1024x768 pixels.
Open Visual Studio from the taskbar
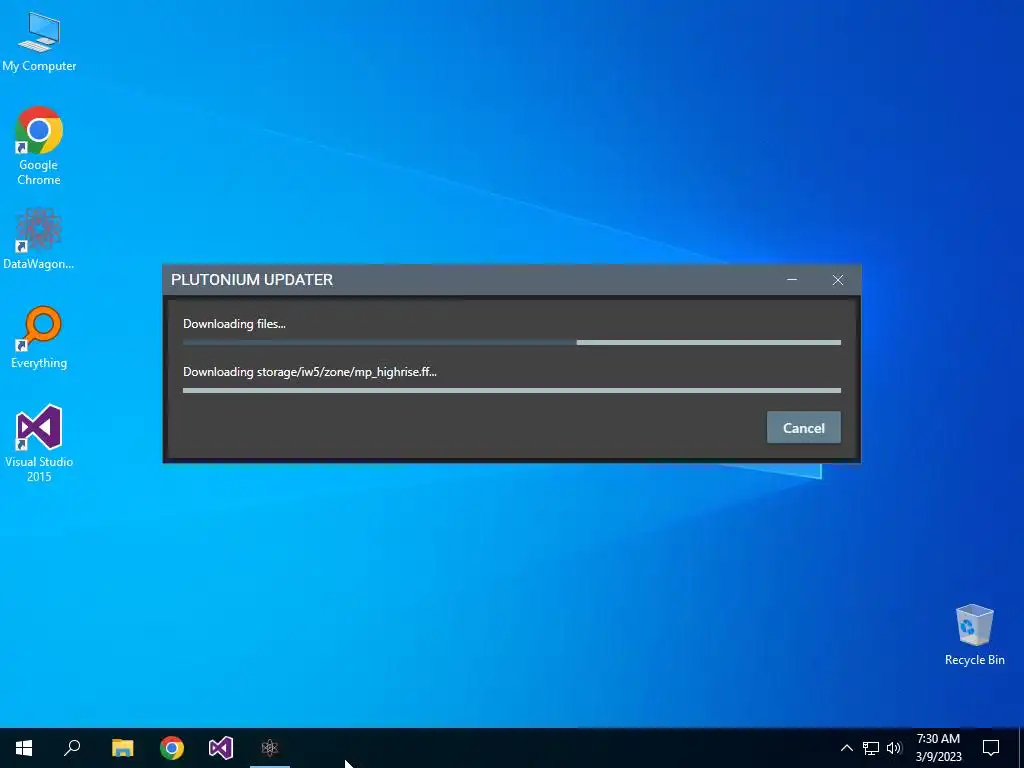click(x=221, y=748)
